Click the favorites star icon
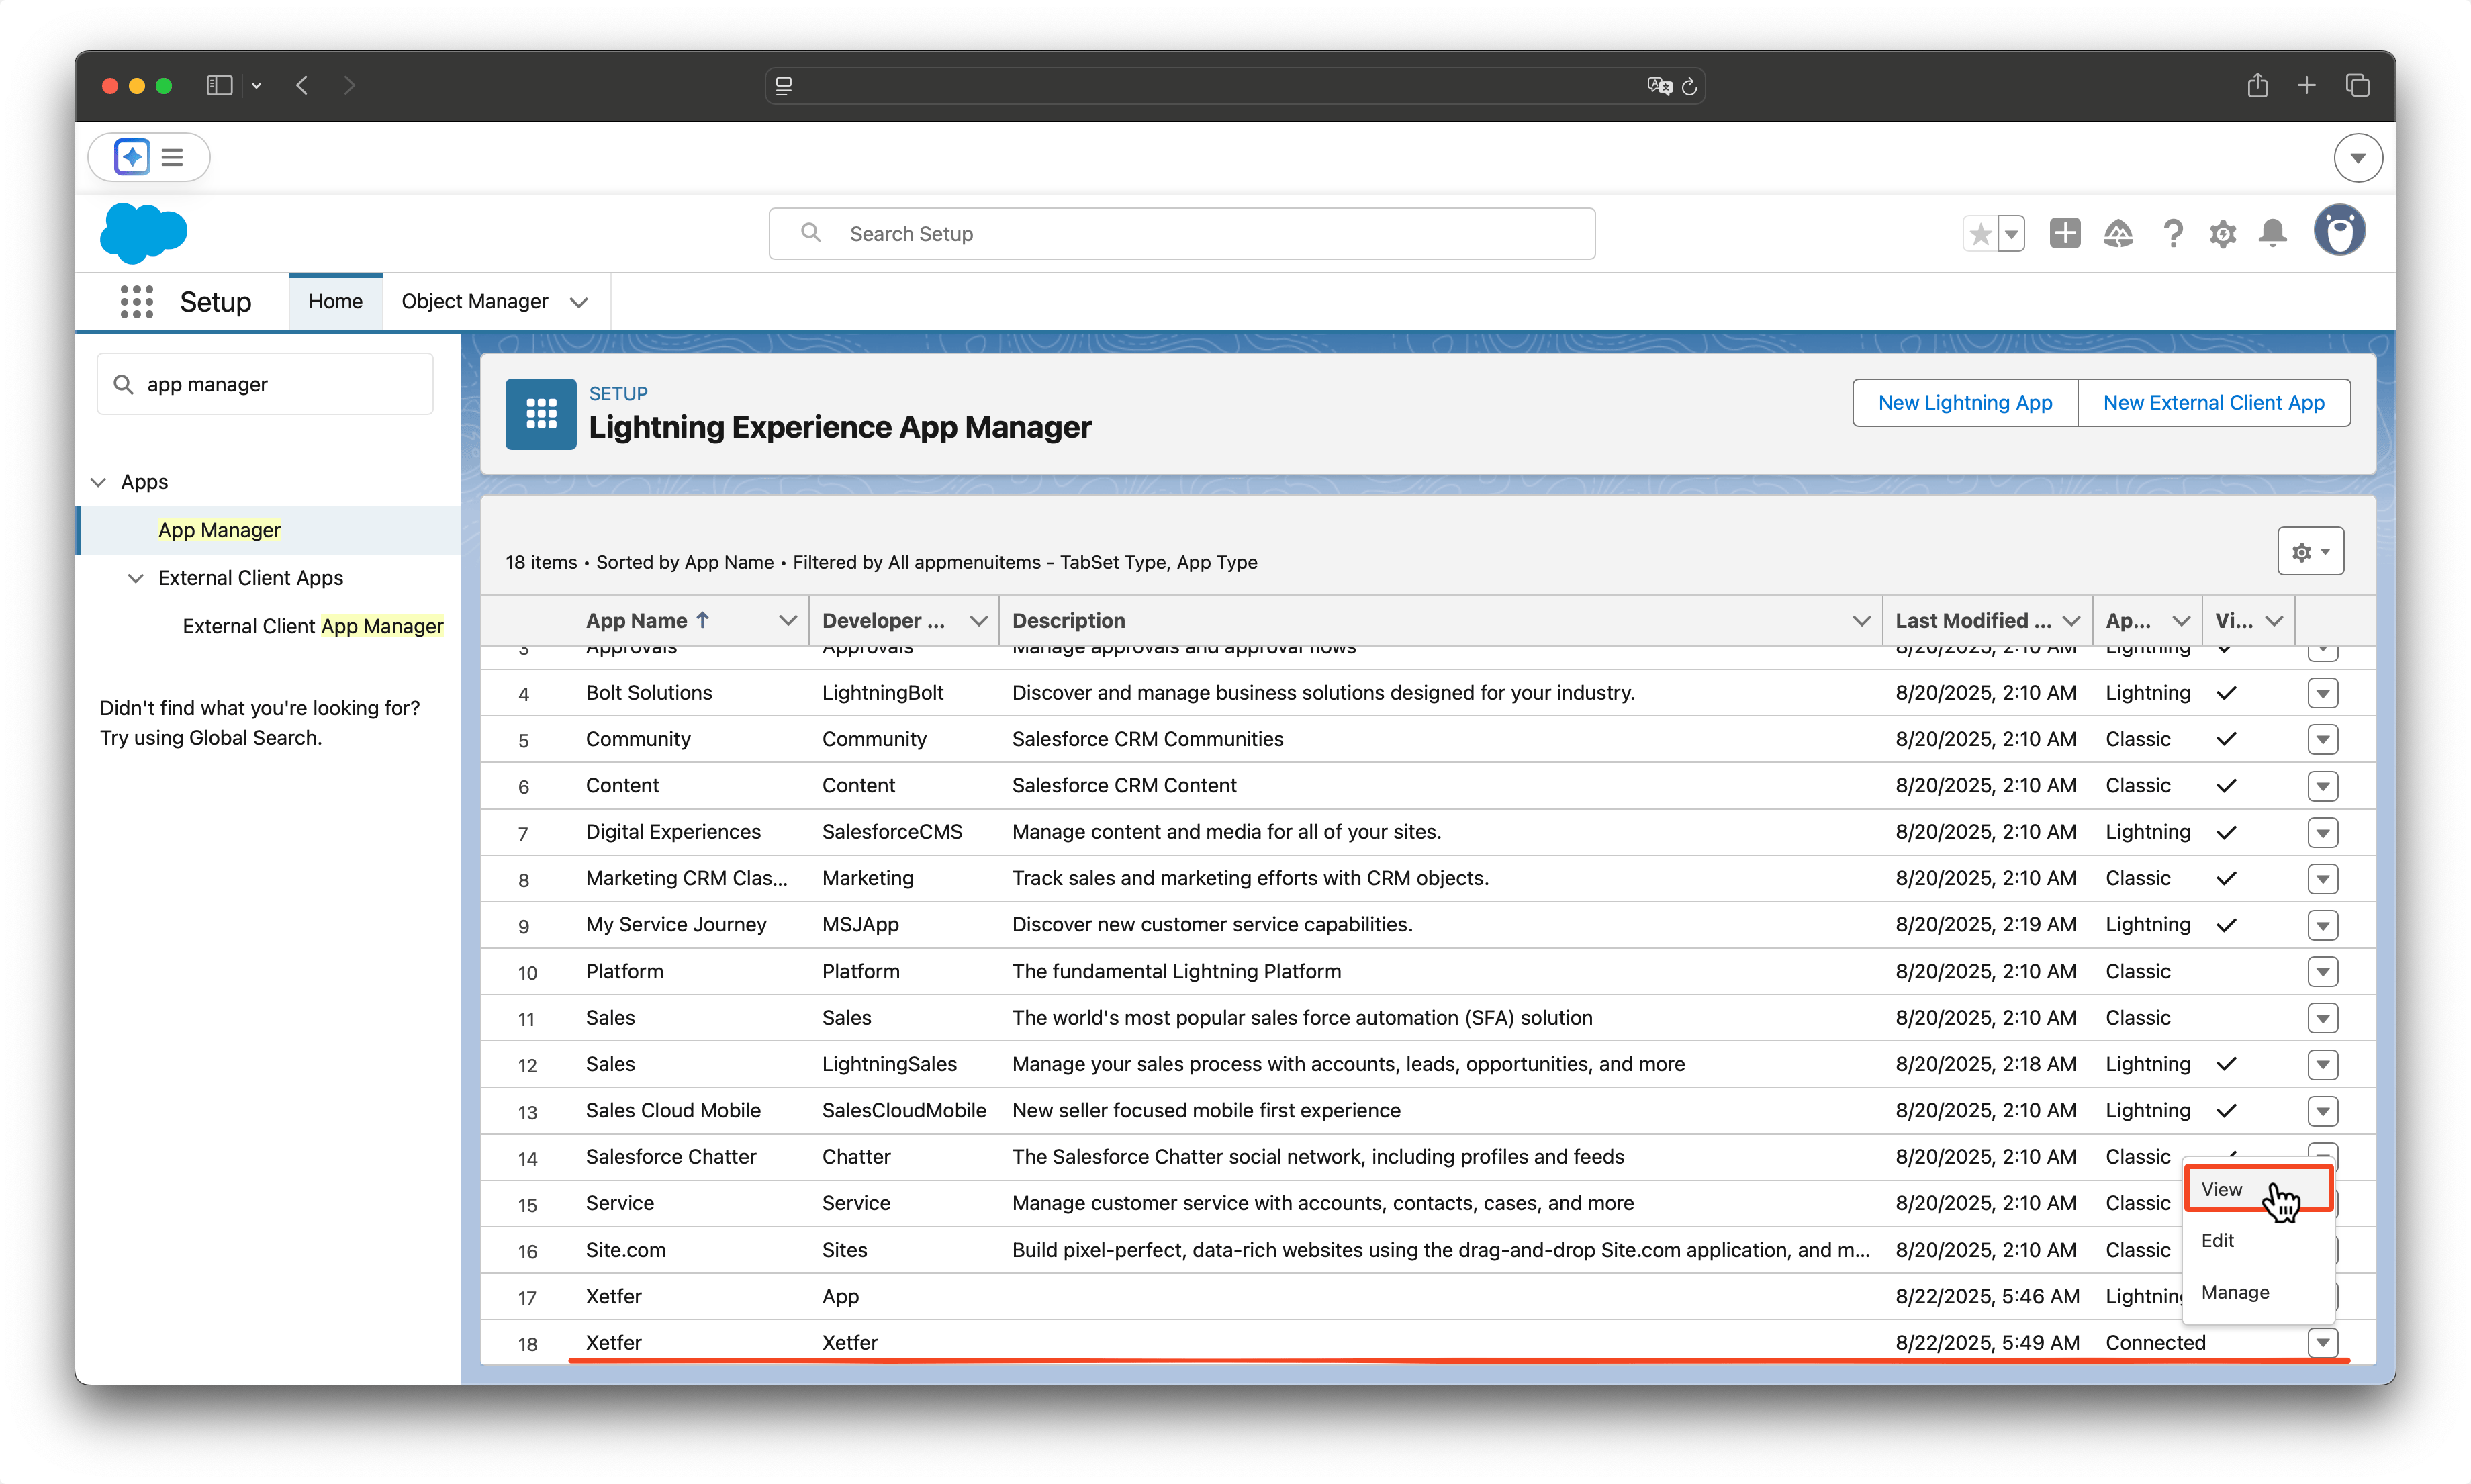The height and width of the screenshot is (1484, 2471). click(x=1980, y=233)
